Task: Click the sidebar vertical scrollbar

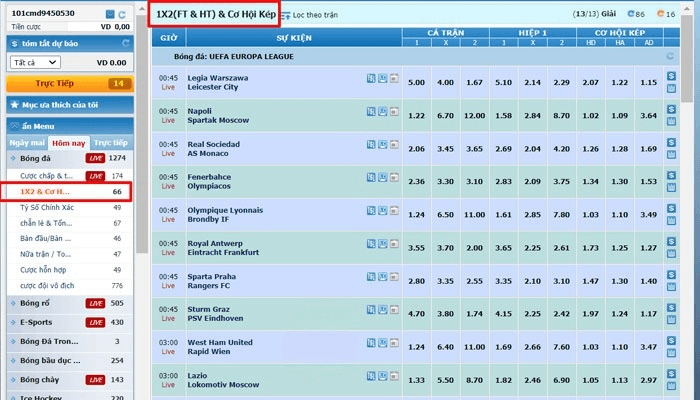Action: [x=142, y=134]
